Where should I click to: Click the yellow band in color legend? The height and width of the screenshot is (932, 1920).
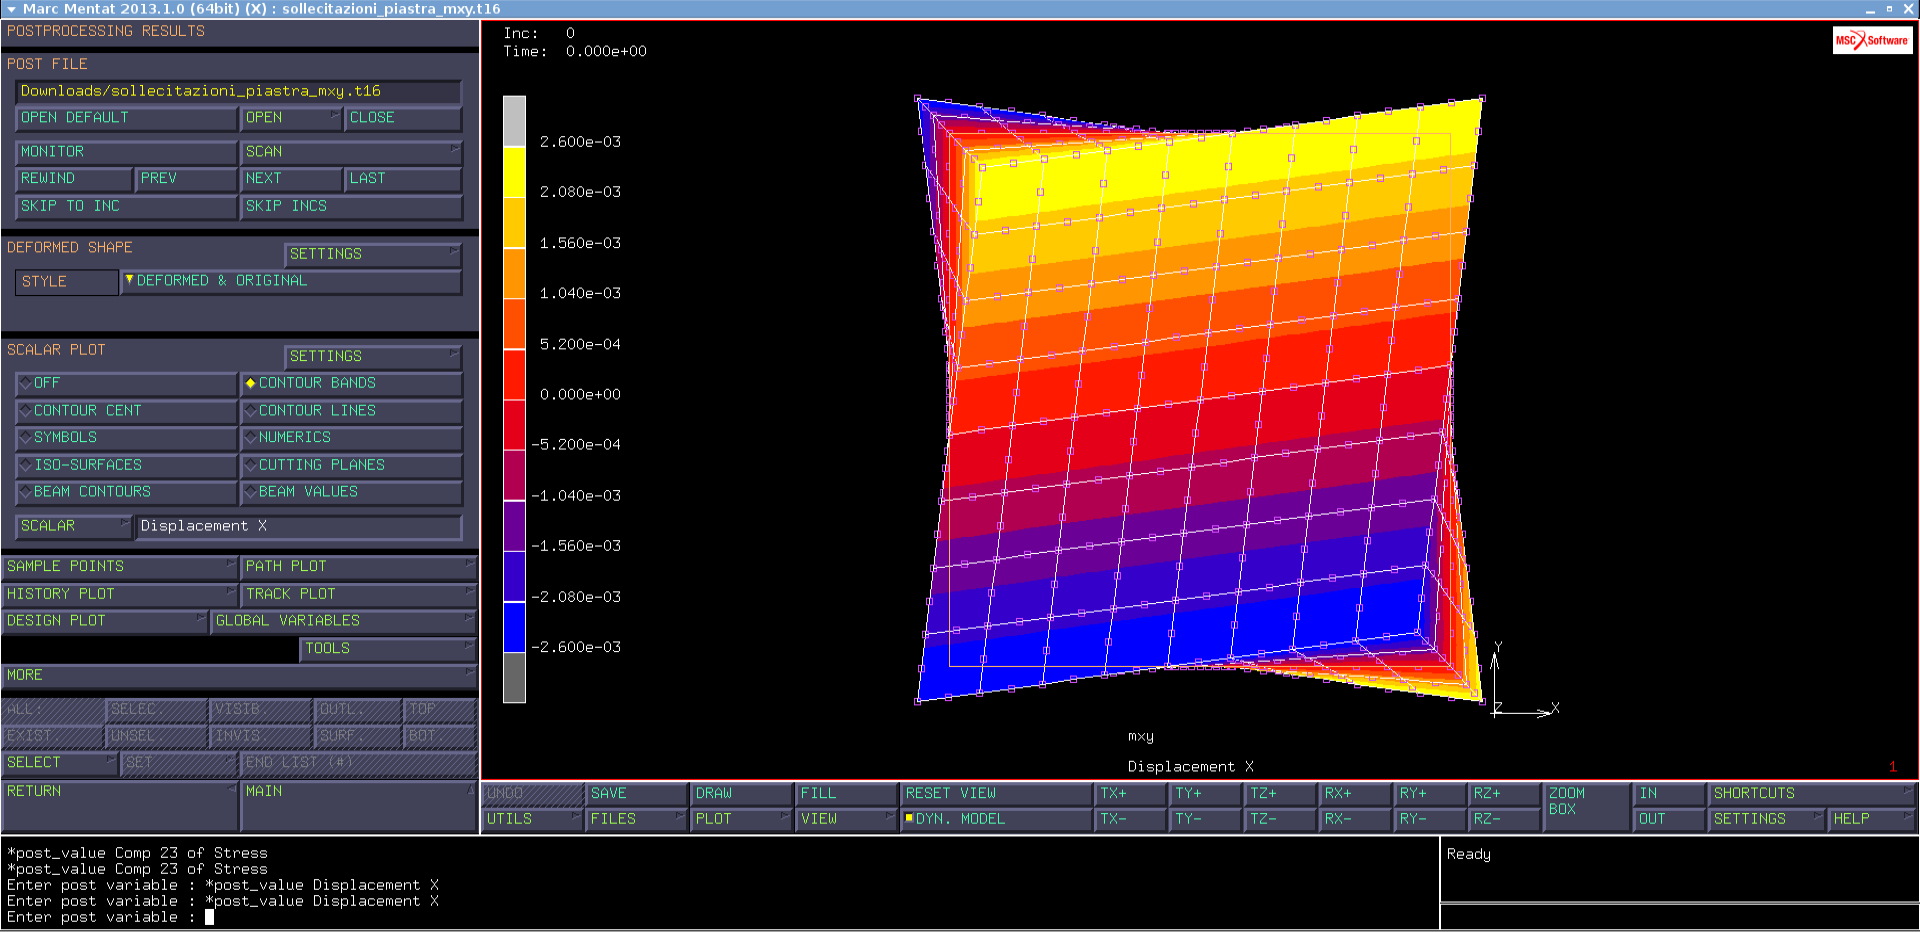click(x=514, y=172)
